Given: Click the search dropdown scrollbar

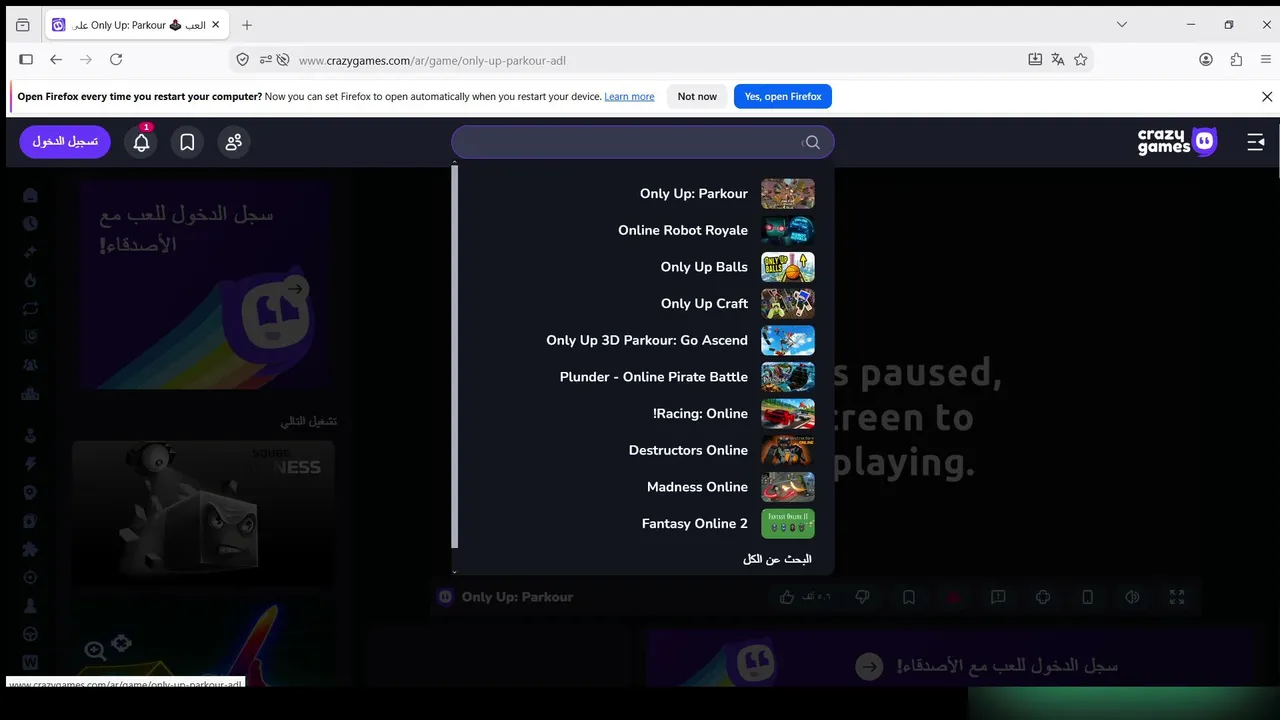Looking at the screenshot, I should coord(455,356).
